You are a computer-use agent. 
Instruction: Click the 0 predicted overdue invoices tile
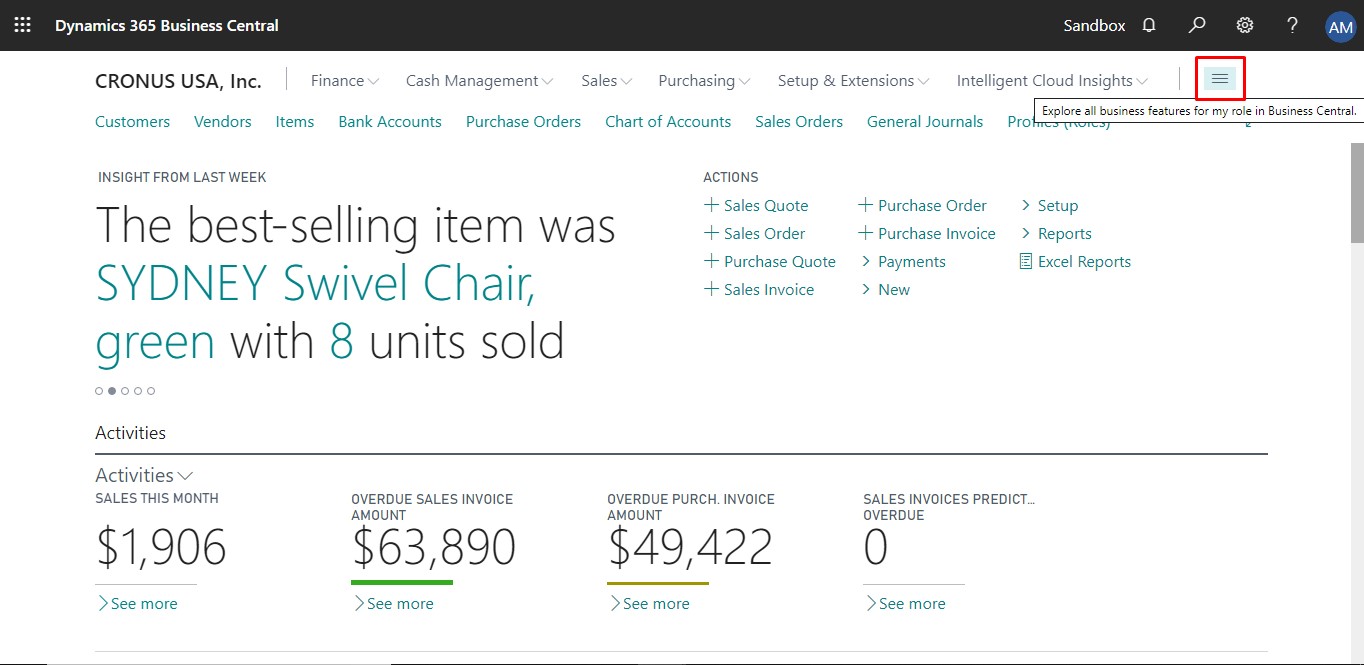876,547
